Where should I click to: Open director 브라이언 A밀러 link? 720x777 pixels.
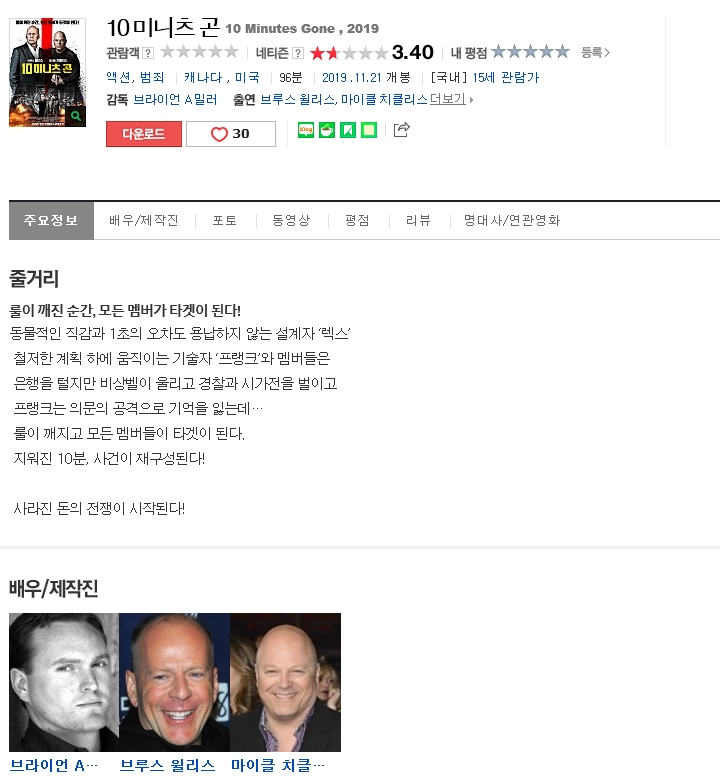click(175, 100)
